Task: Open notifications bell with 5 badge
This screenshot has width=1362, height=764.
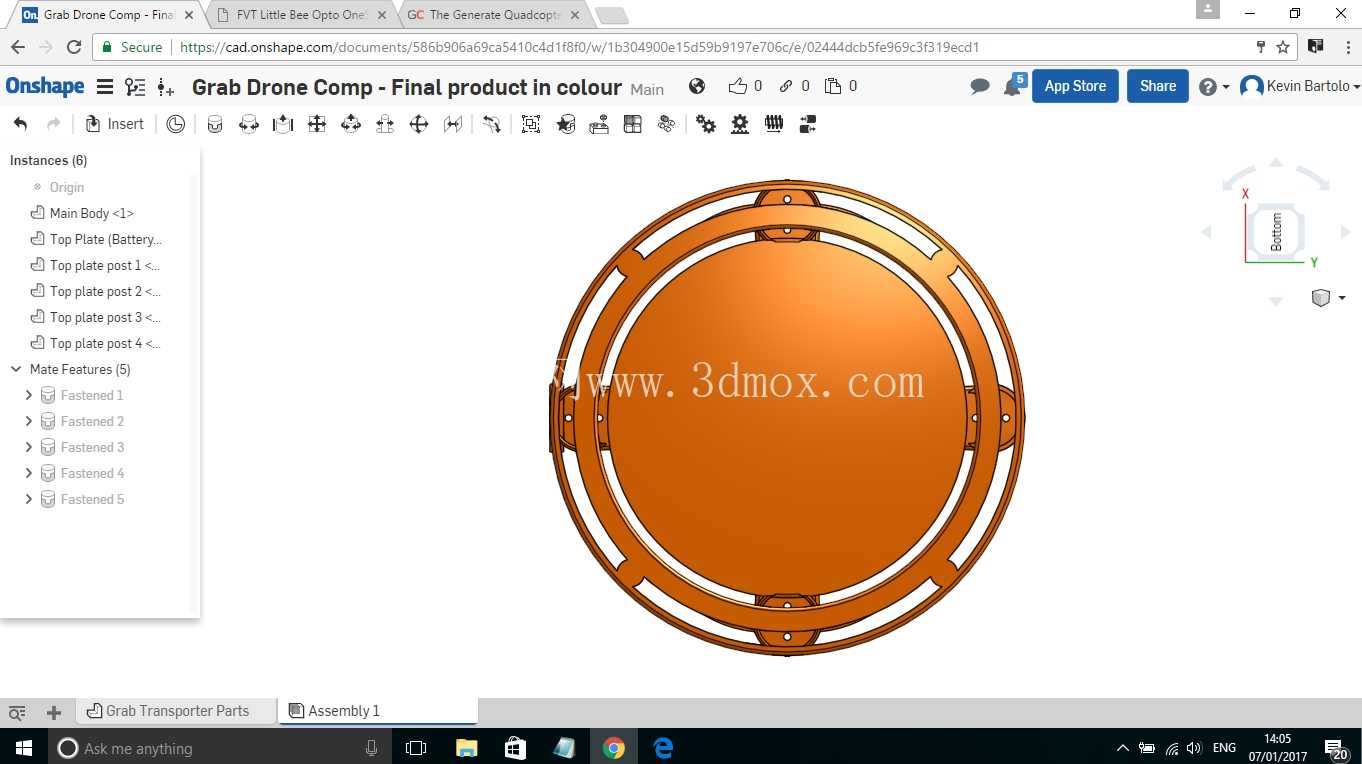Action: pyautogui.click(x=1014, y=86)
